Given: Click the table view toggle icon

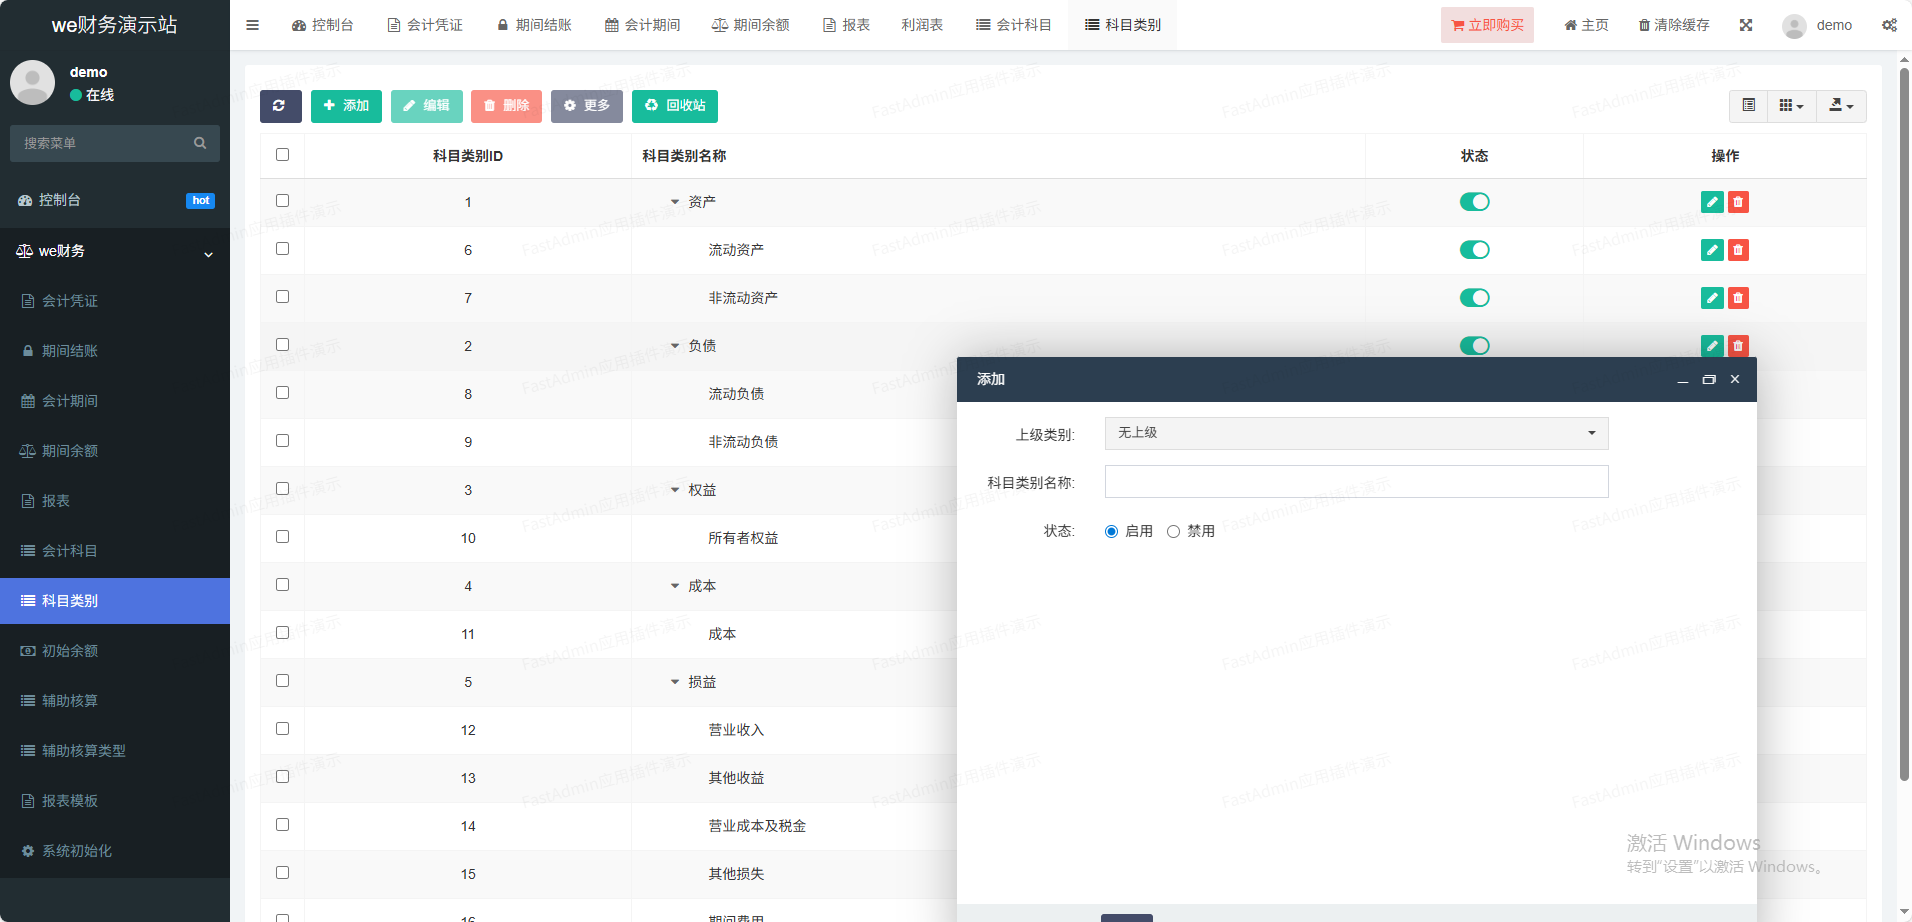Looking at the screenshot, I should (1748, 106).
